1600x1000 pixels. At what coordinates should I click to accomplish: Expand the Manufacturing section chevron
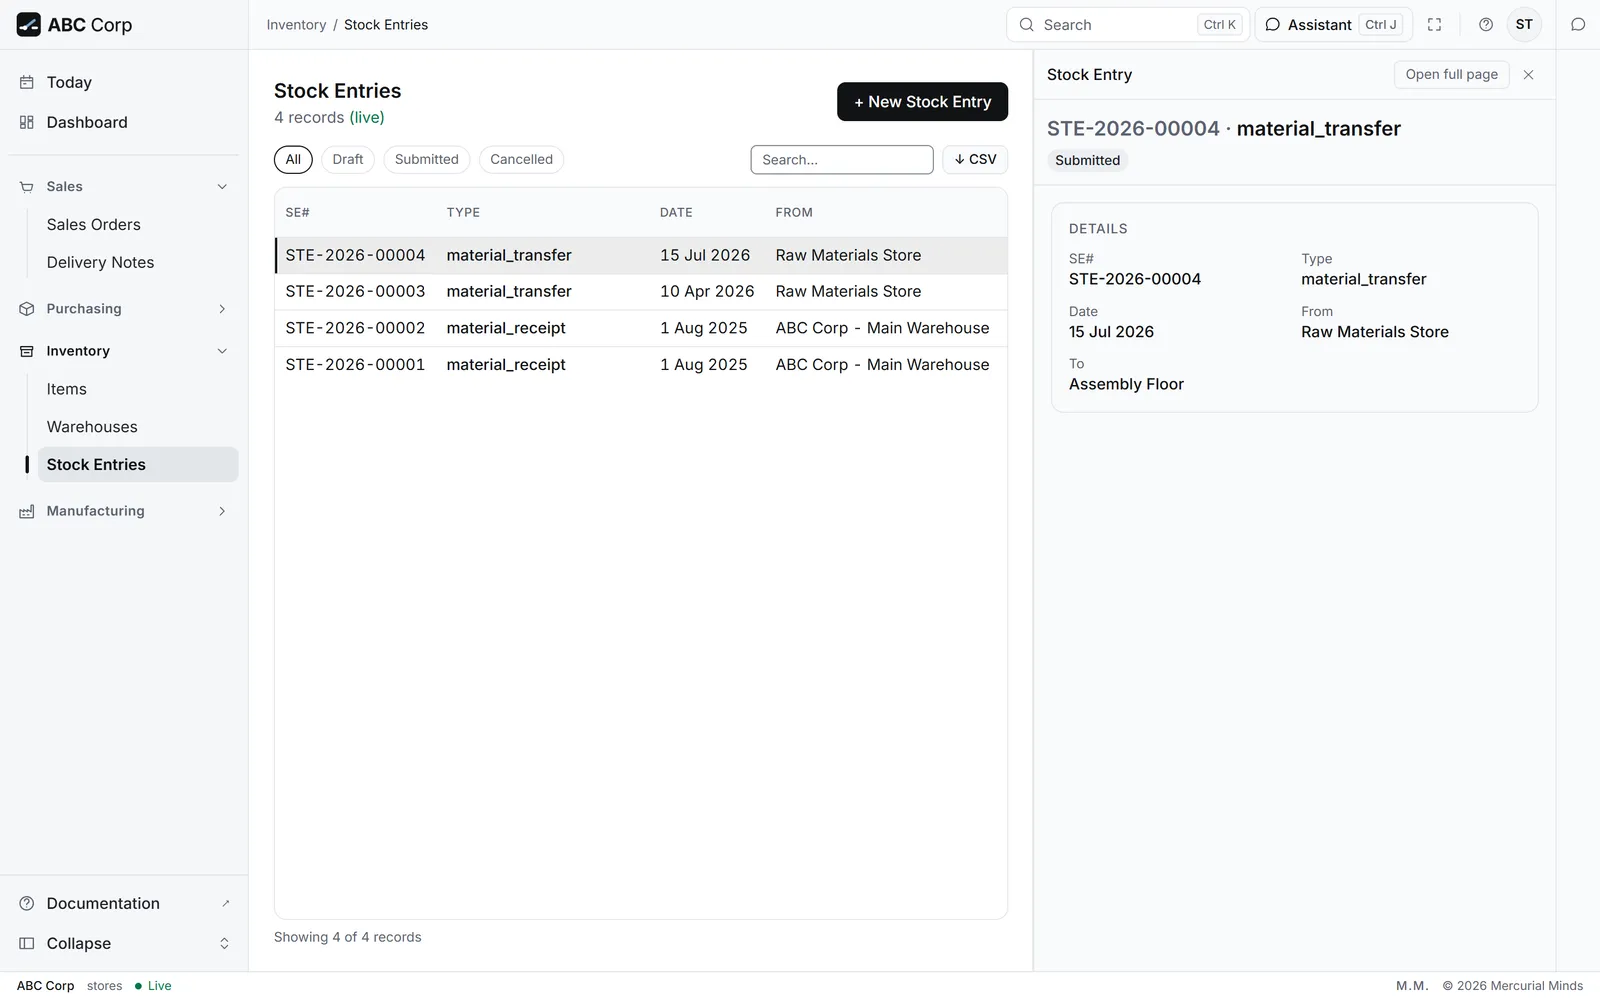222,511
